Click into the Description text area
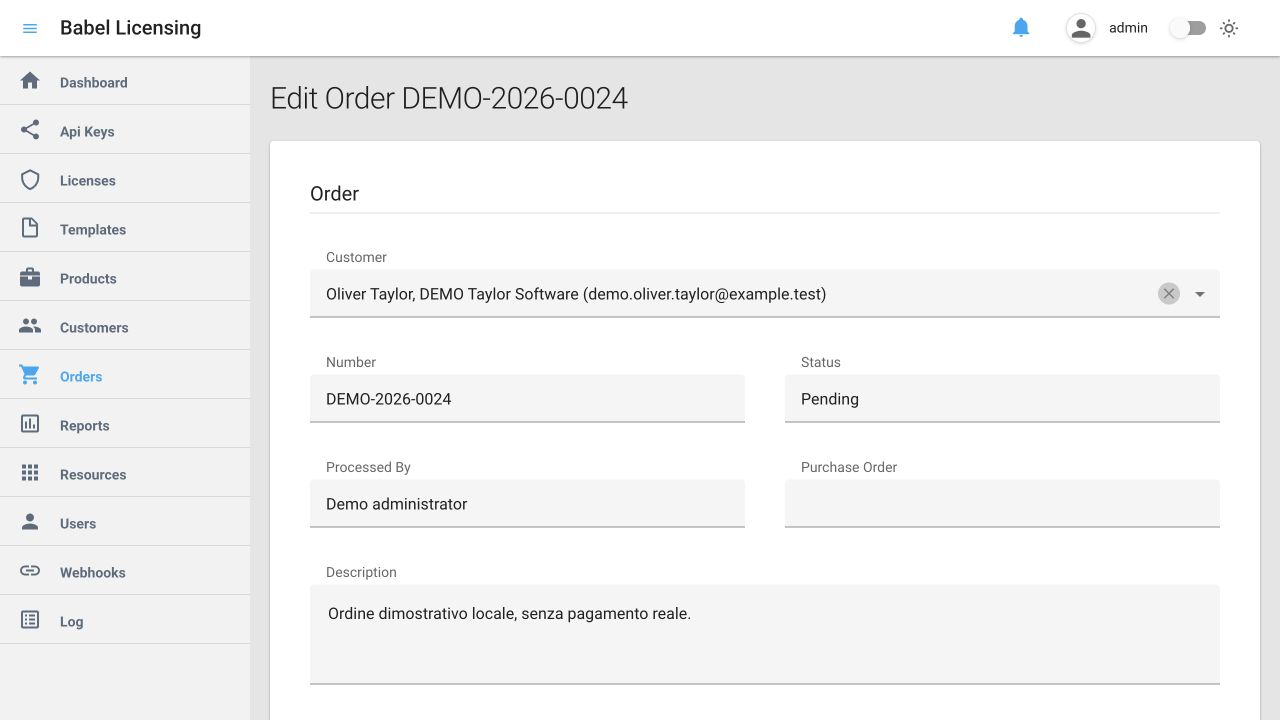The image size is (1280, 720). tap(765, 634)
